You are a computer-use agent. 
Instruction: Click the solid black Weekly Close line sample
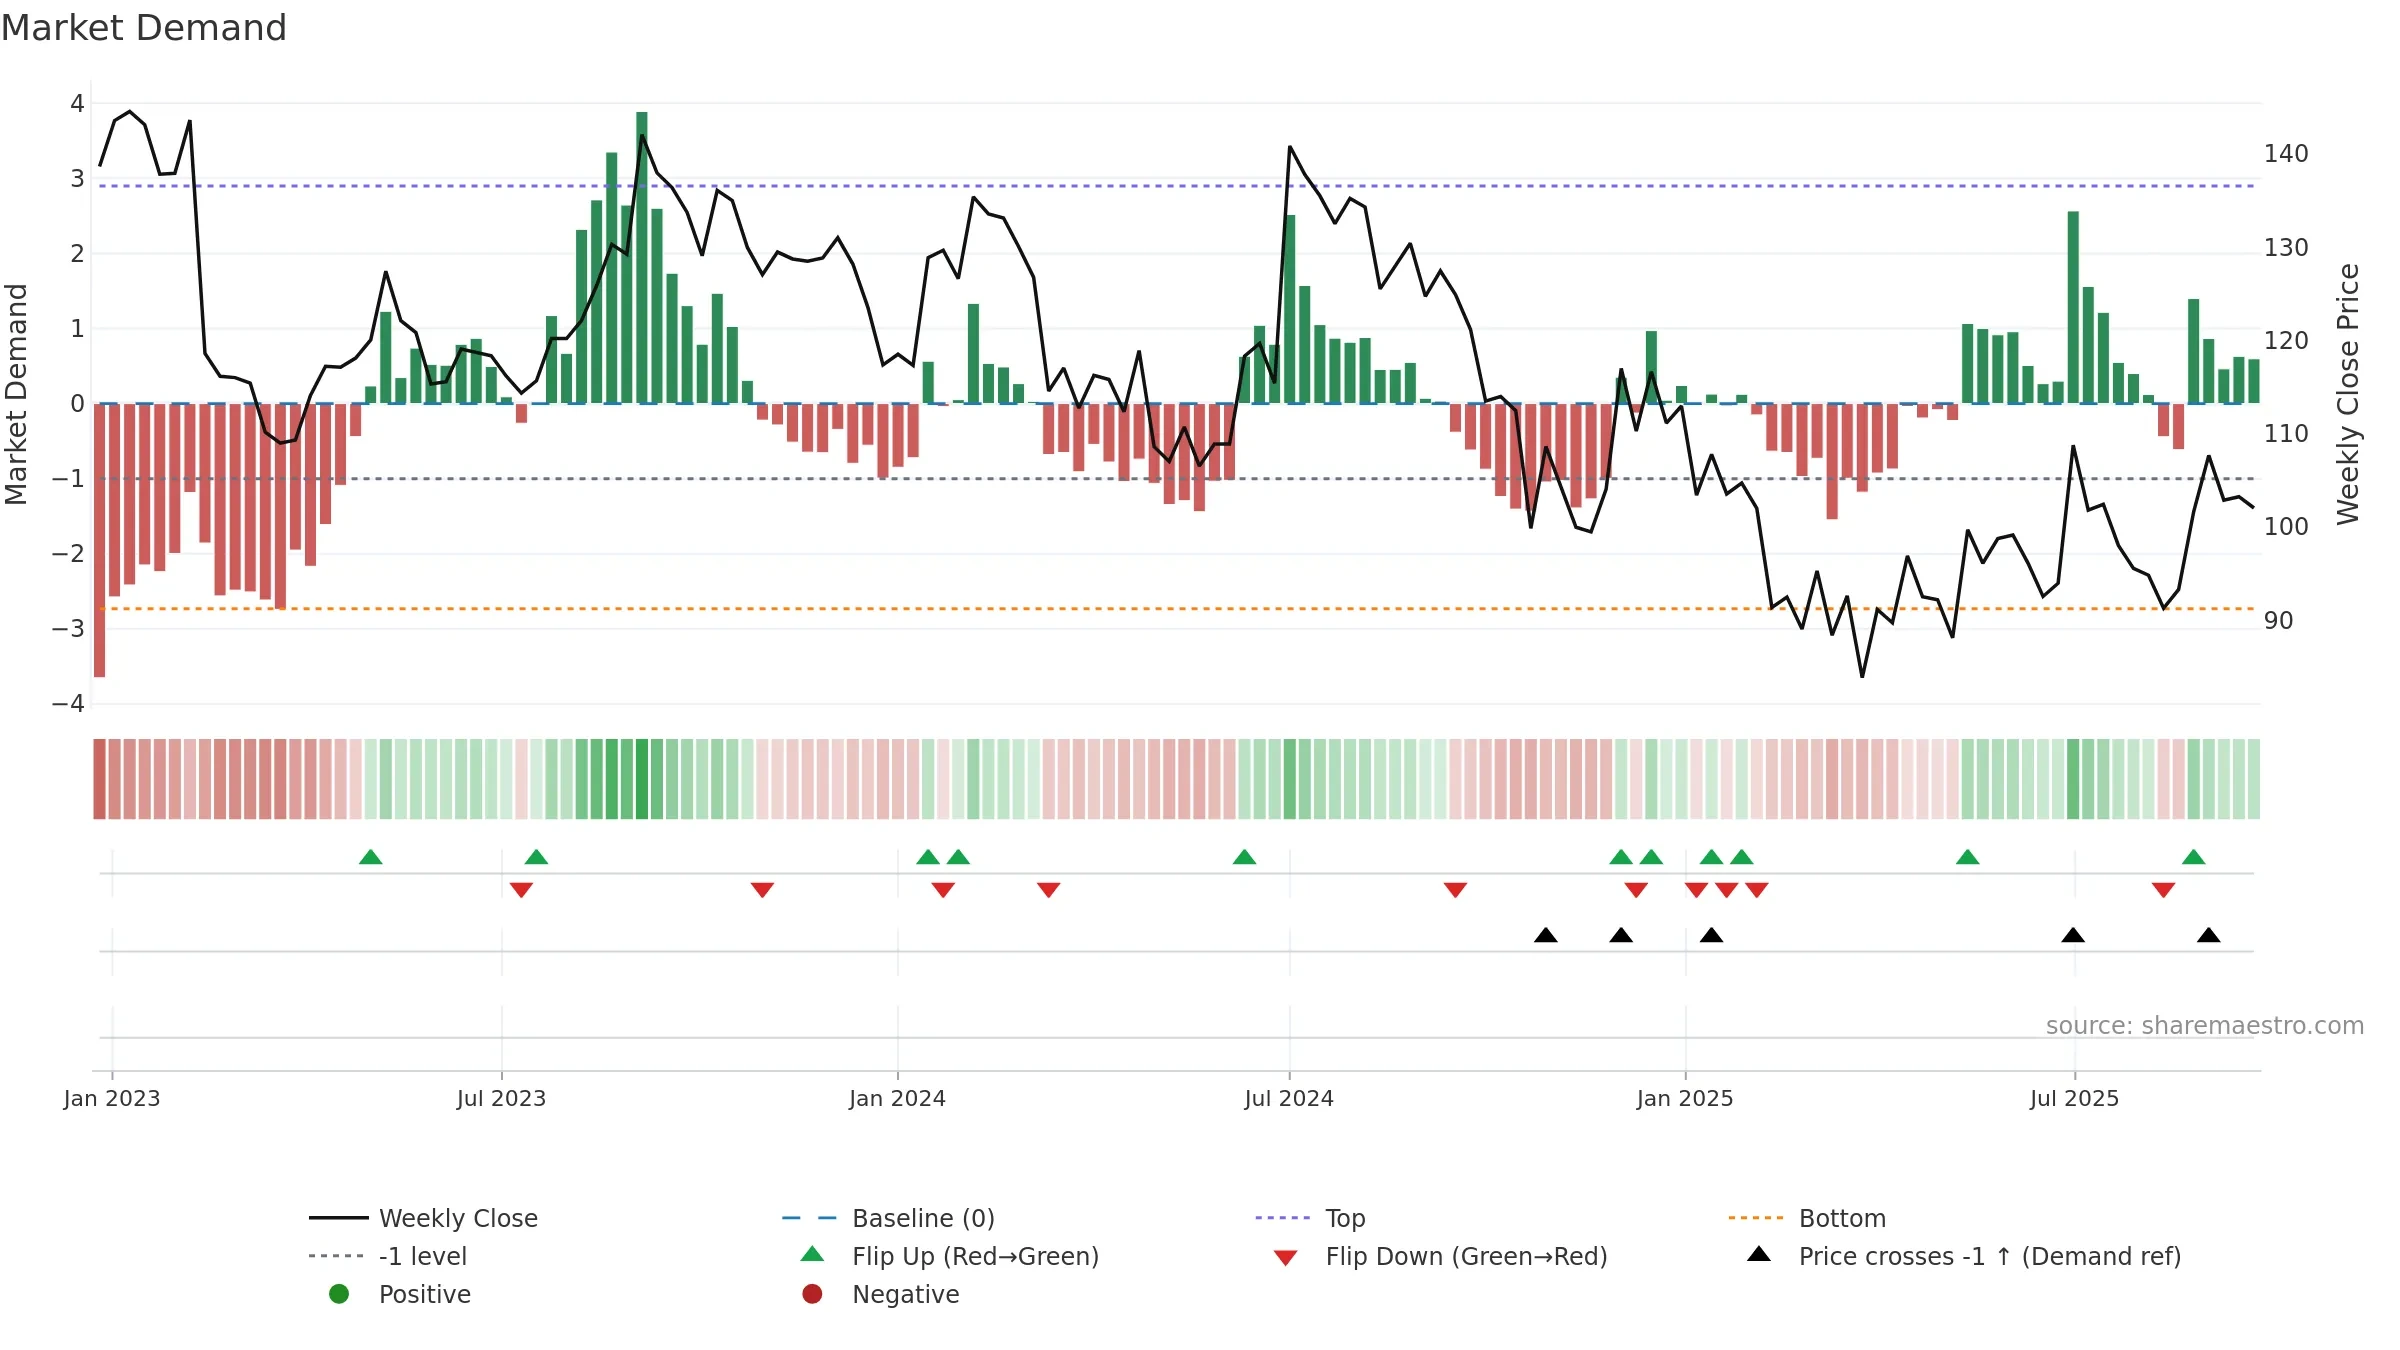pos(339,1218)
